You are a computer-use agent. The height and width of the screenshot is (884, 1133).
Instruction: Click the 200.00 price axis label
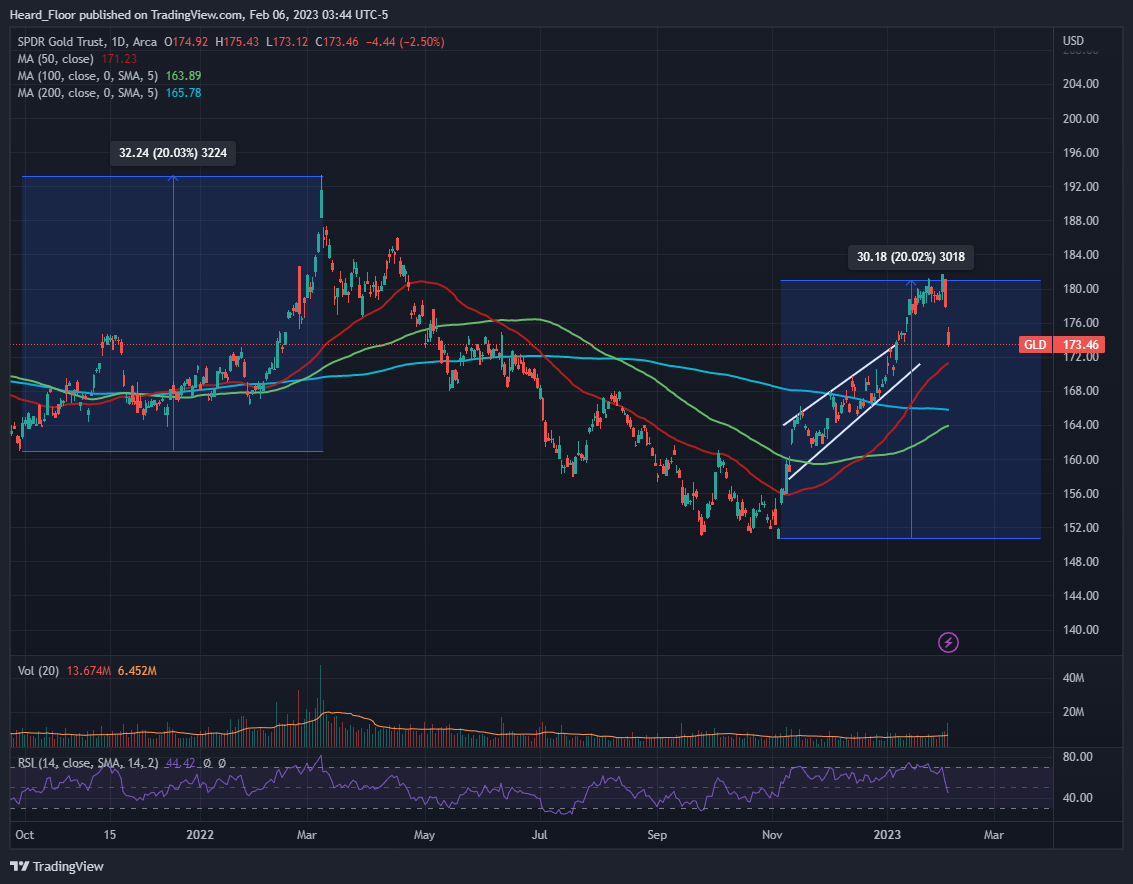tap(1080, 119)
